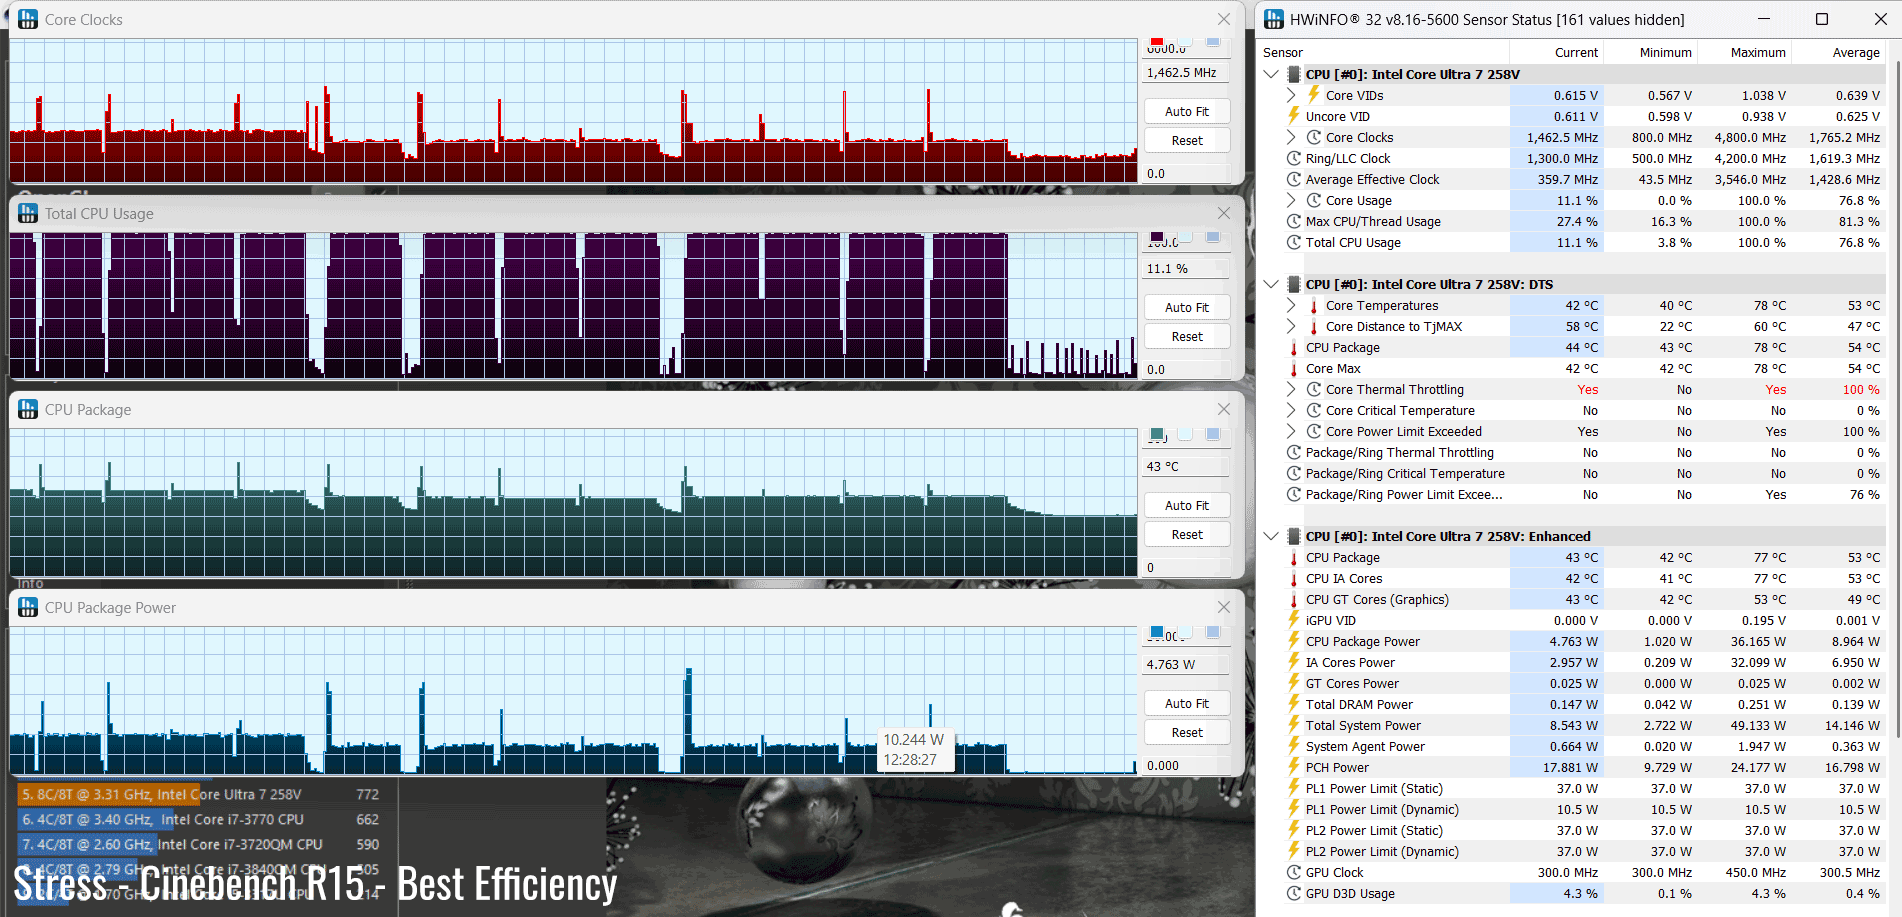Click the lightning icon beside iGPU VID
Screen dimensions: 1902x917
pos(1294,620)
